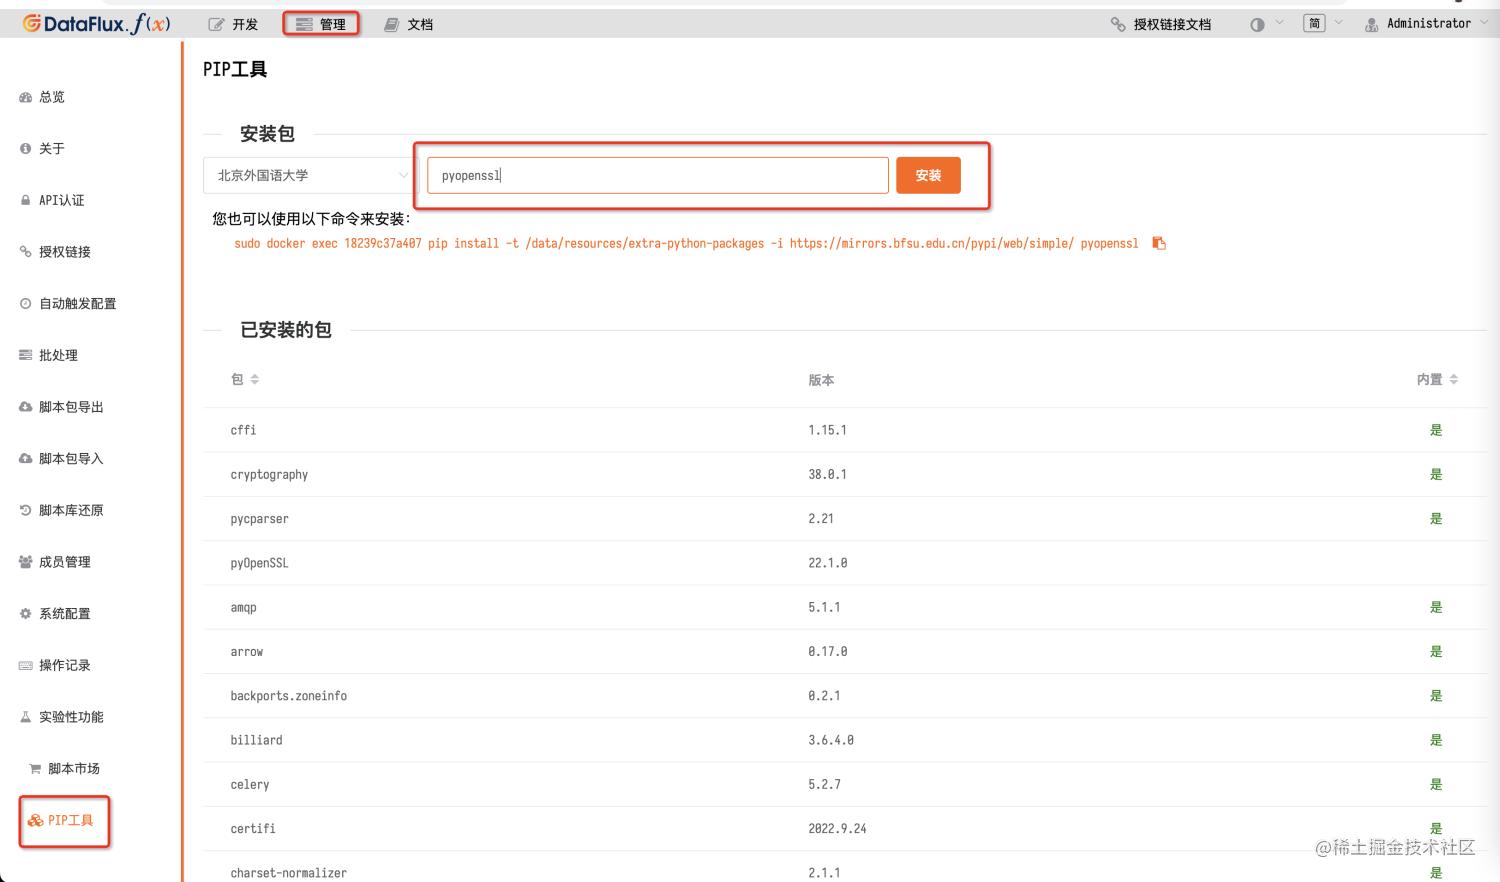1500x882 pixels.
Task: Click the 系统配置 gear icon
Action: pyautogui.click(x=26, y=613)
